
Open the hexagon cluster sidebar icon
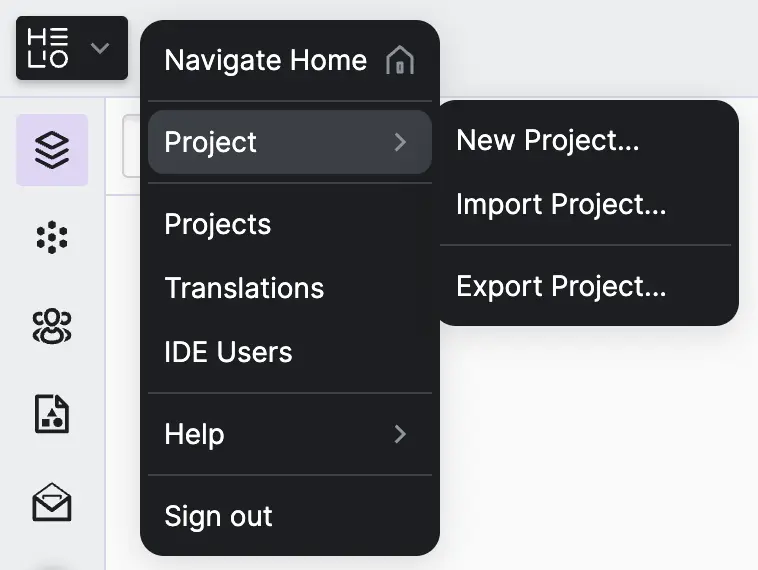(x=52, y=237)
